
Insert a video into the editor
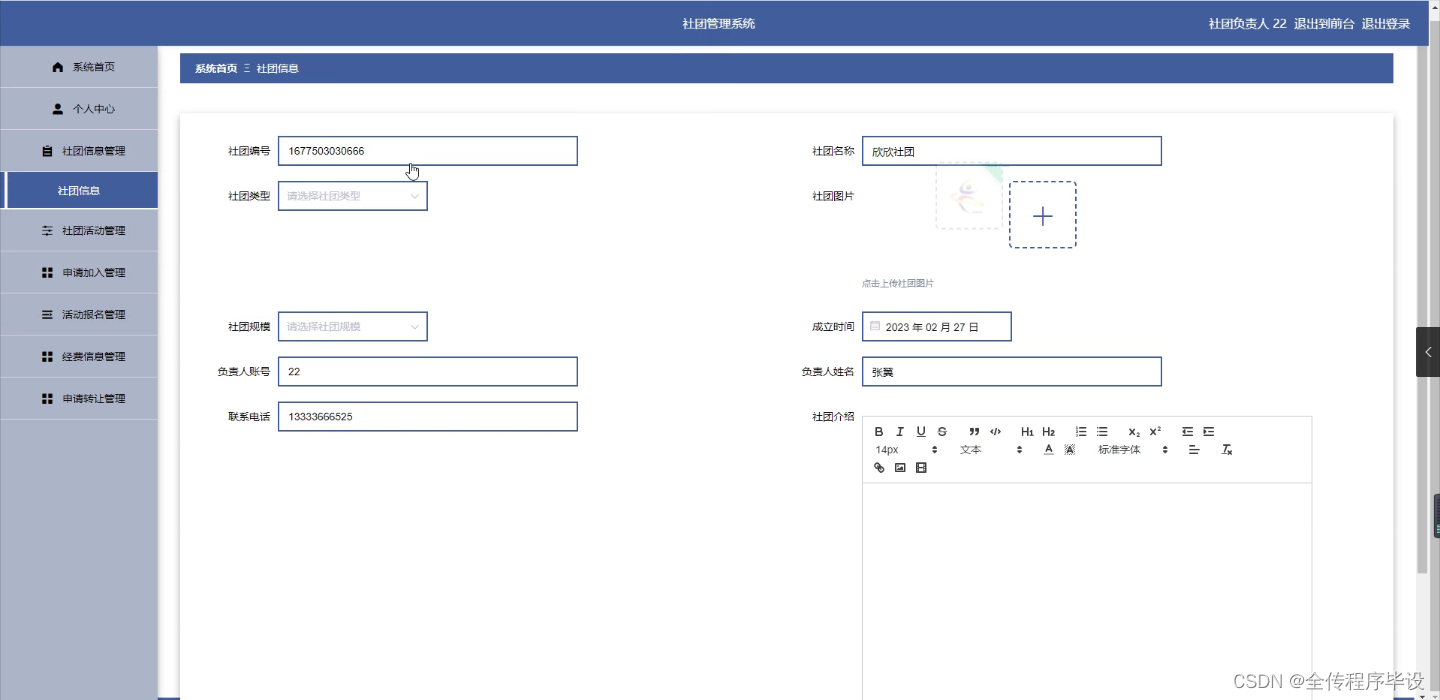920,467
